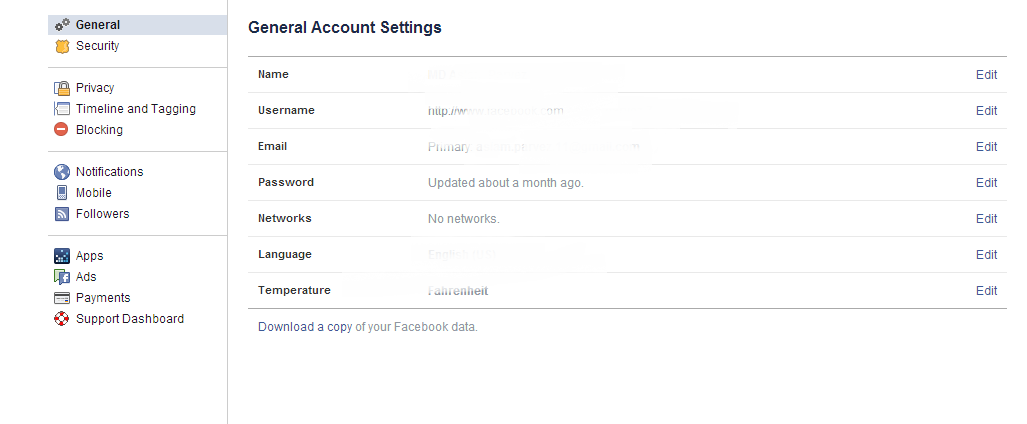Screen dimensions: 1027x424
Task: Edit the Email setting
Action: (x=986, y=147)
